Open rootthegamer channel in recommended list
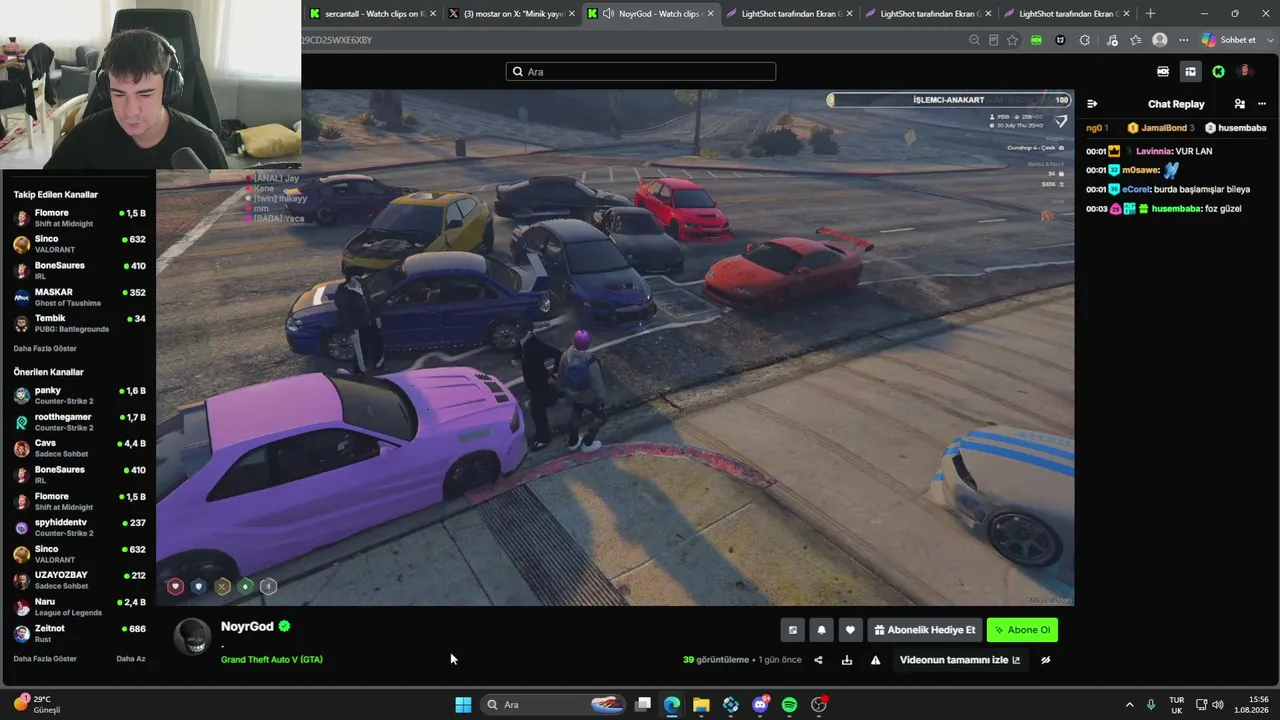The height and width of the screenshot is (720, 1280). [x=80, y=422]
